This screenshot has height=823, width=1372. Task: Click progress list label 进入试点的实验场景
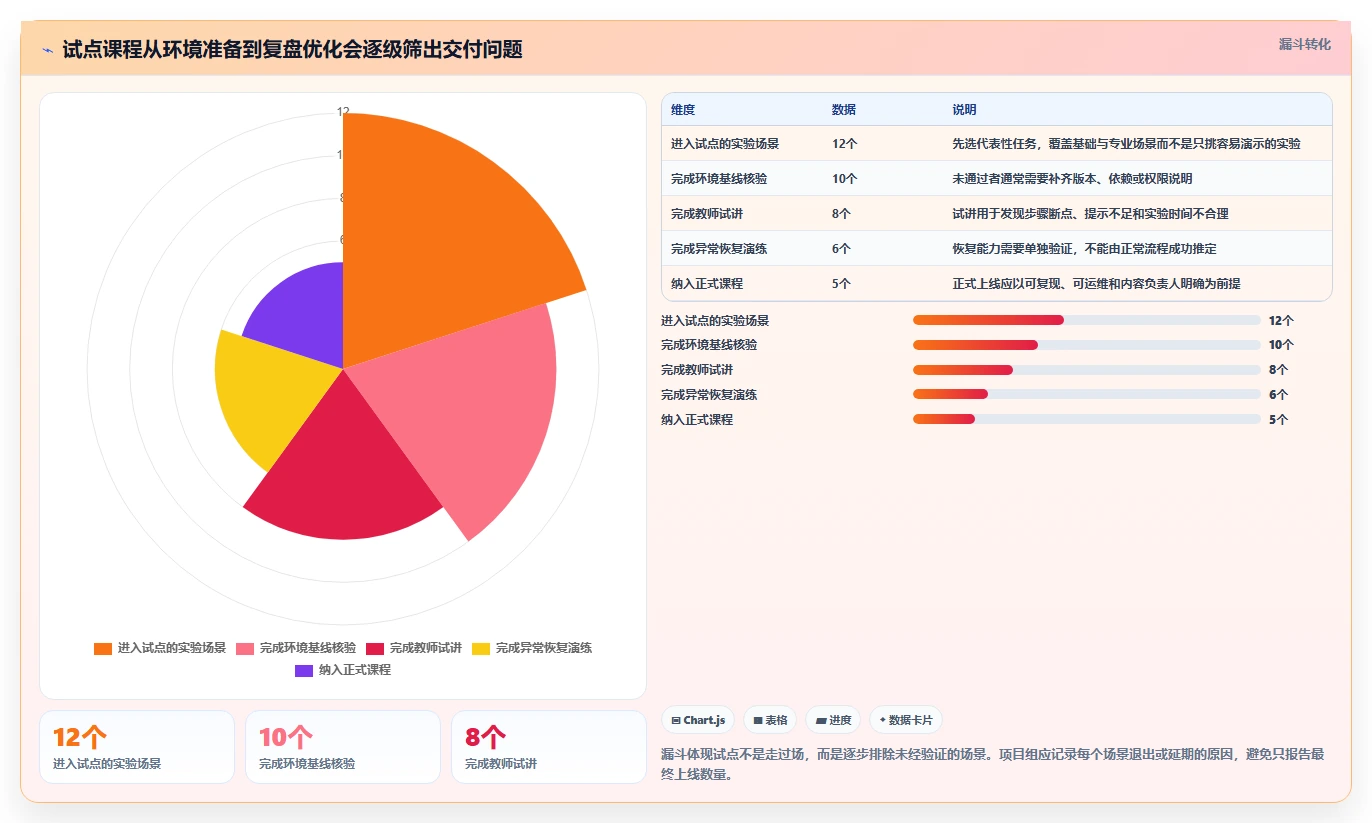pyautogui.click(x=715, y=321)
